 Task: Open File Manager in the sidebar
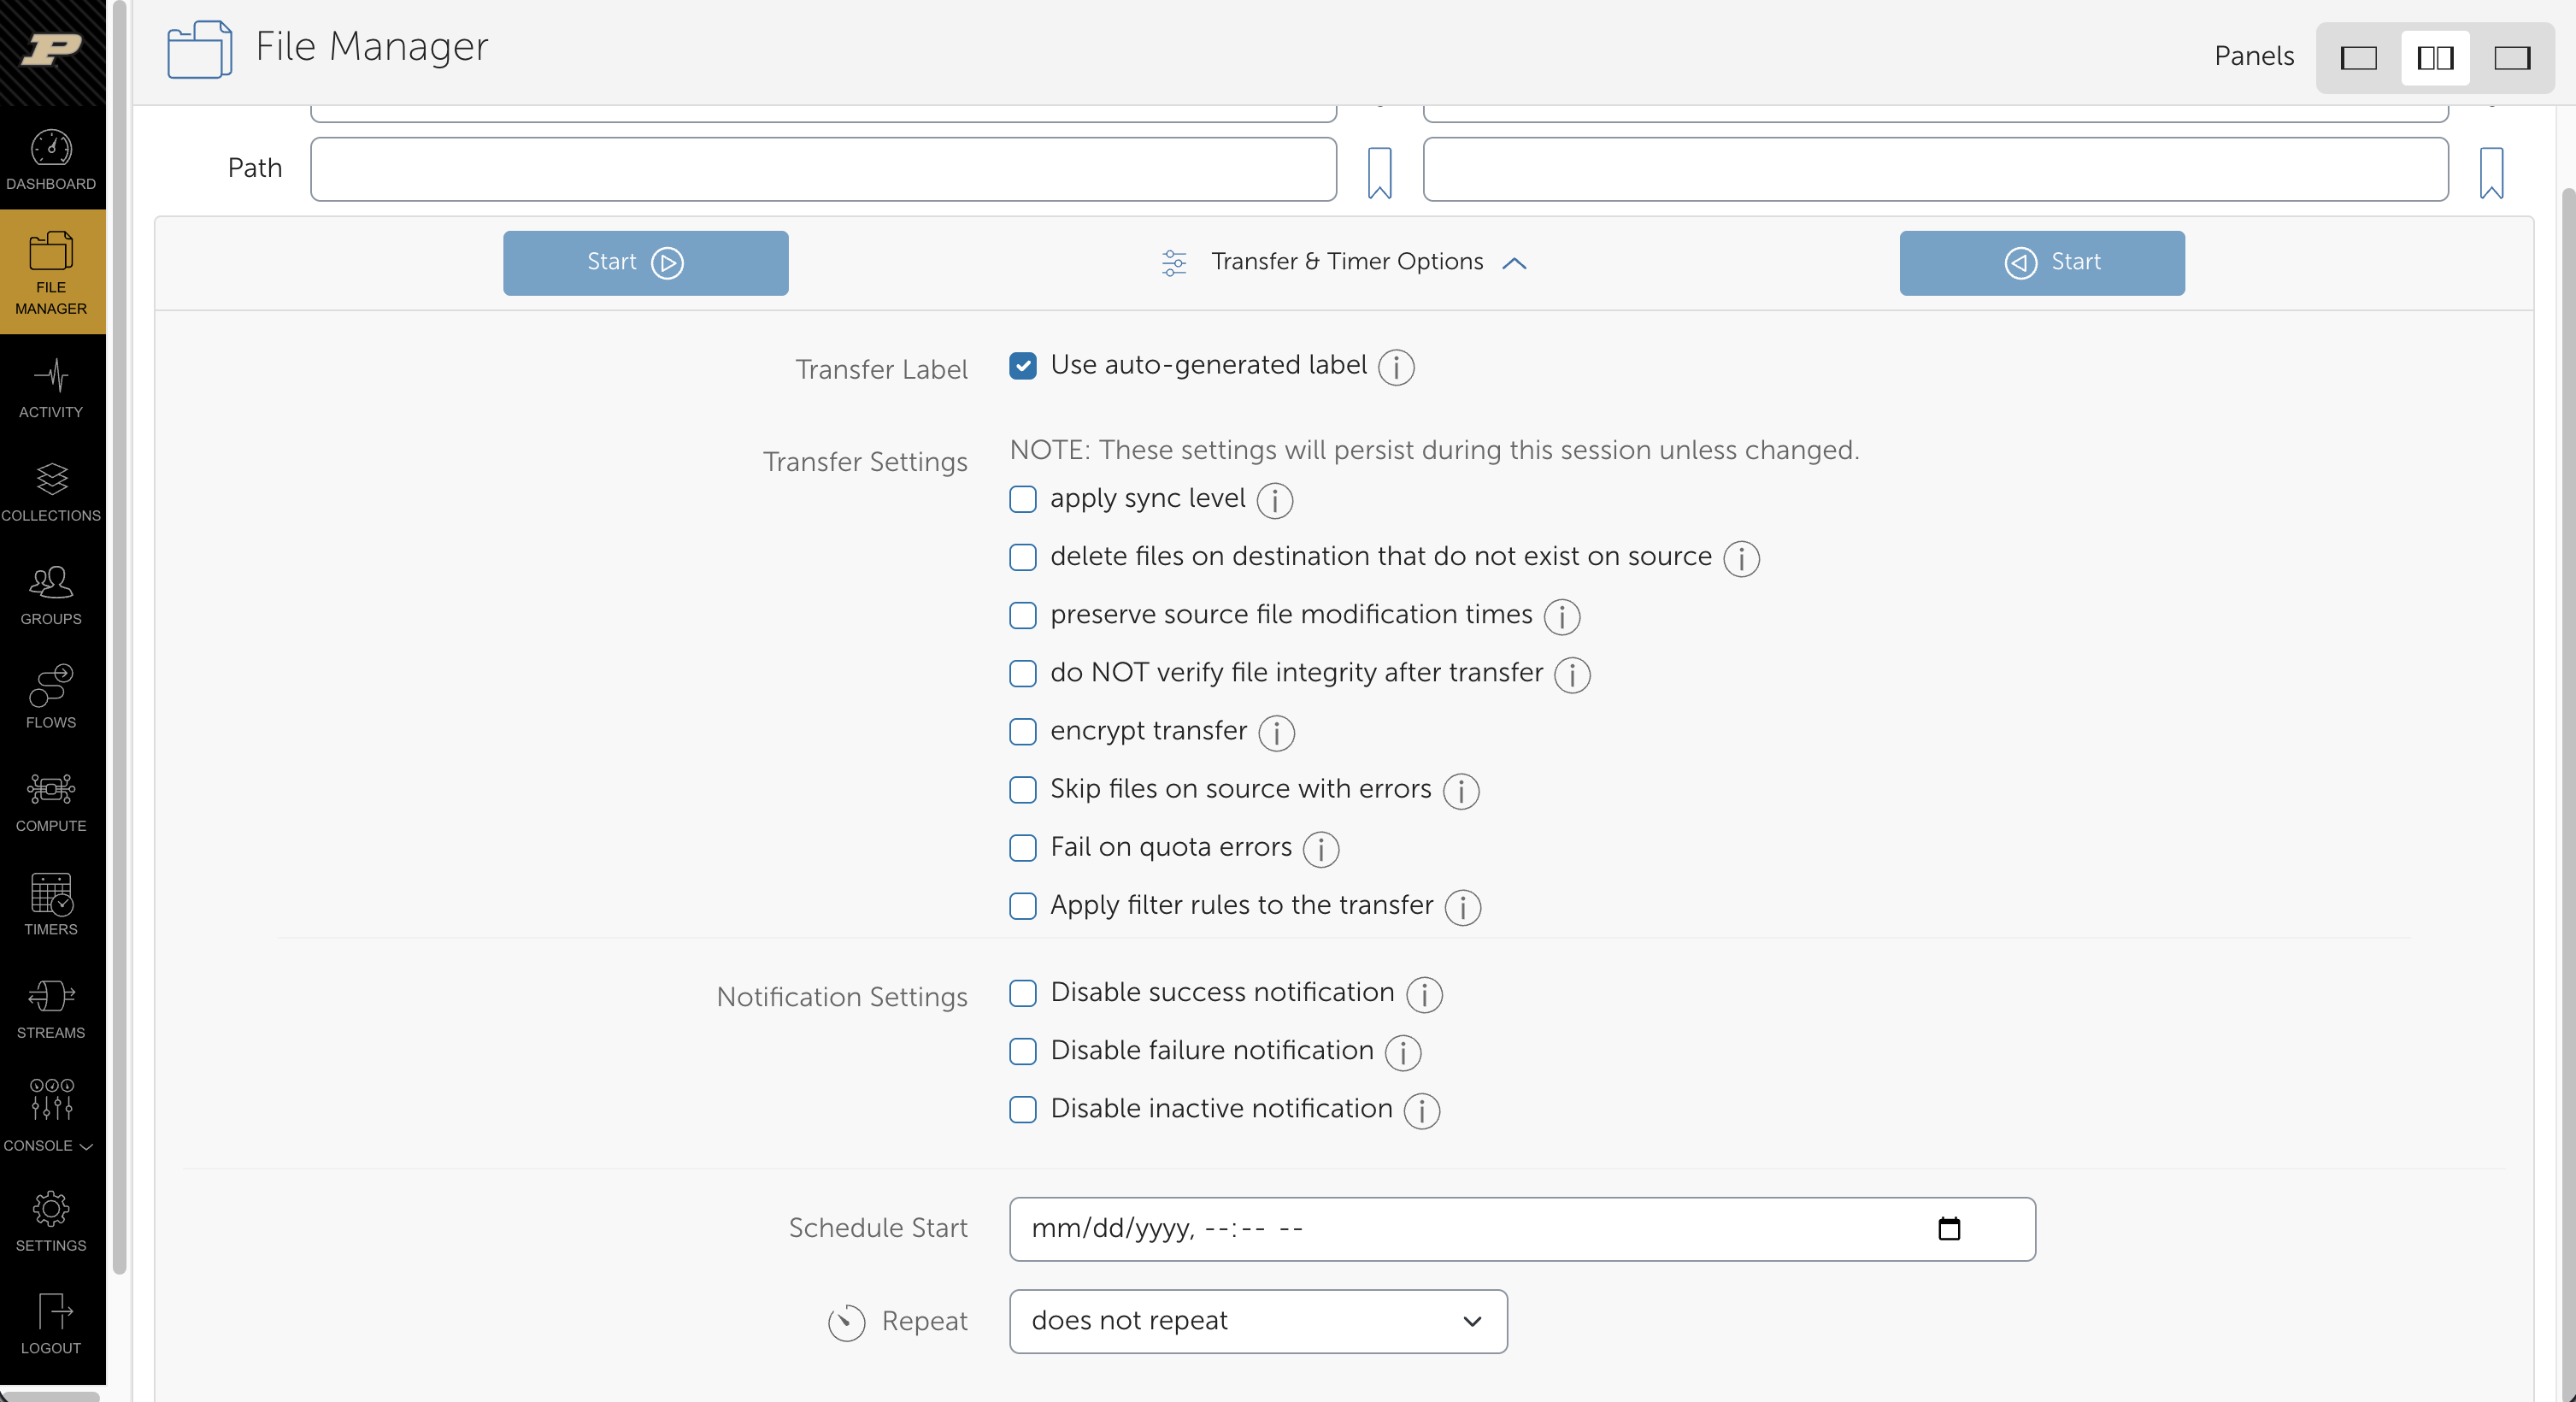pyautogui.click(x=51, y=272)
